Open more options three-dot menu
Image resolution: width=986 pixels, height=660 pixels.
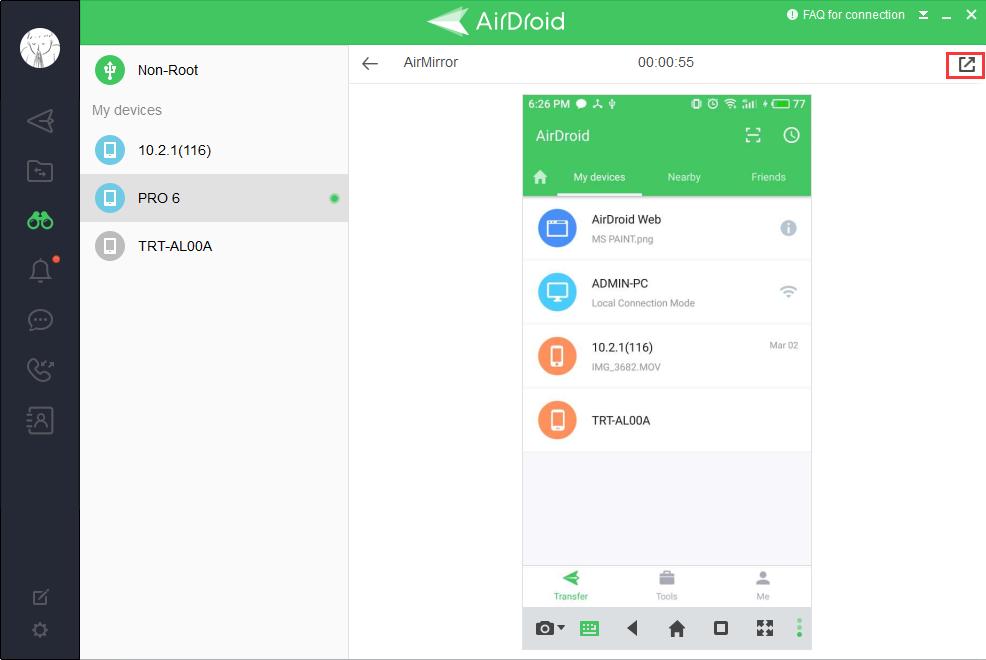799,628
